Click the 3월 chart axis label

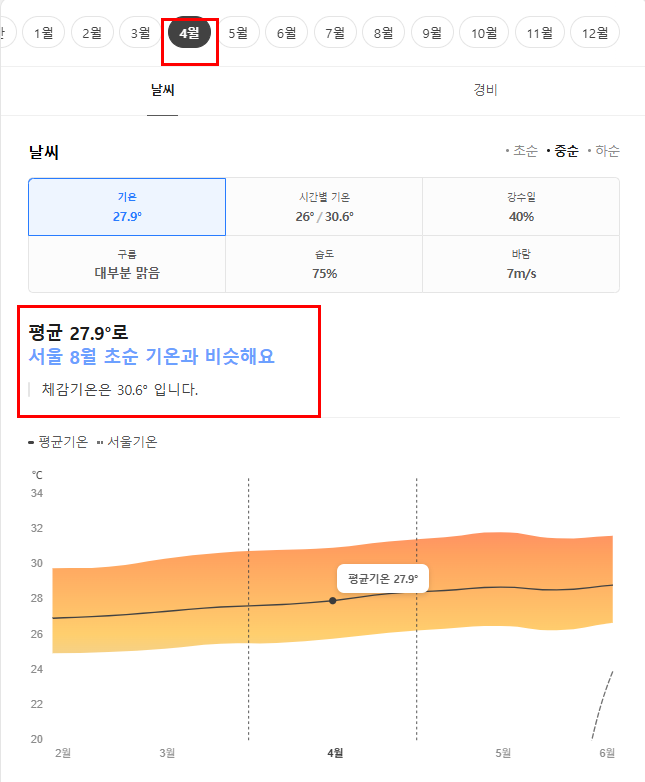pyautogui.click(x=167, y=753)
